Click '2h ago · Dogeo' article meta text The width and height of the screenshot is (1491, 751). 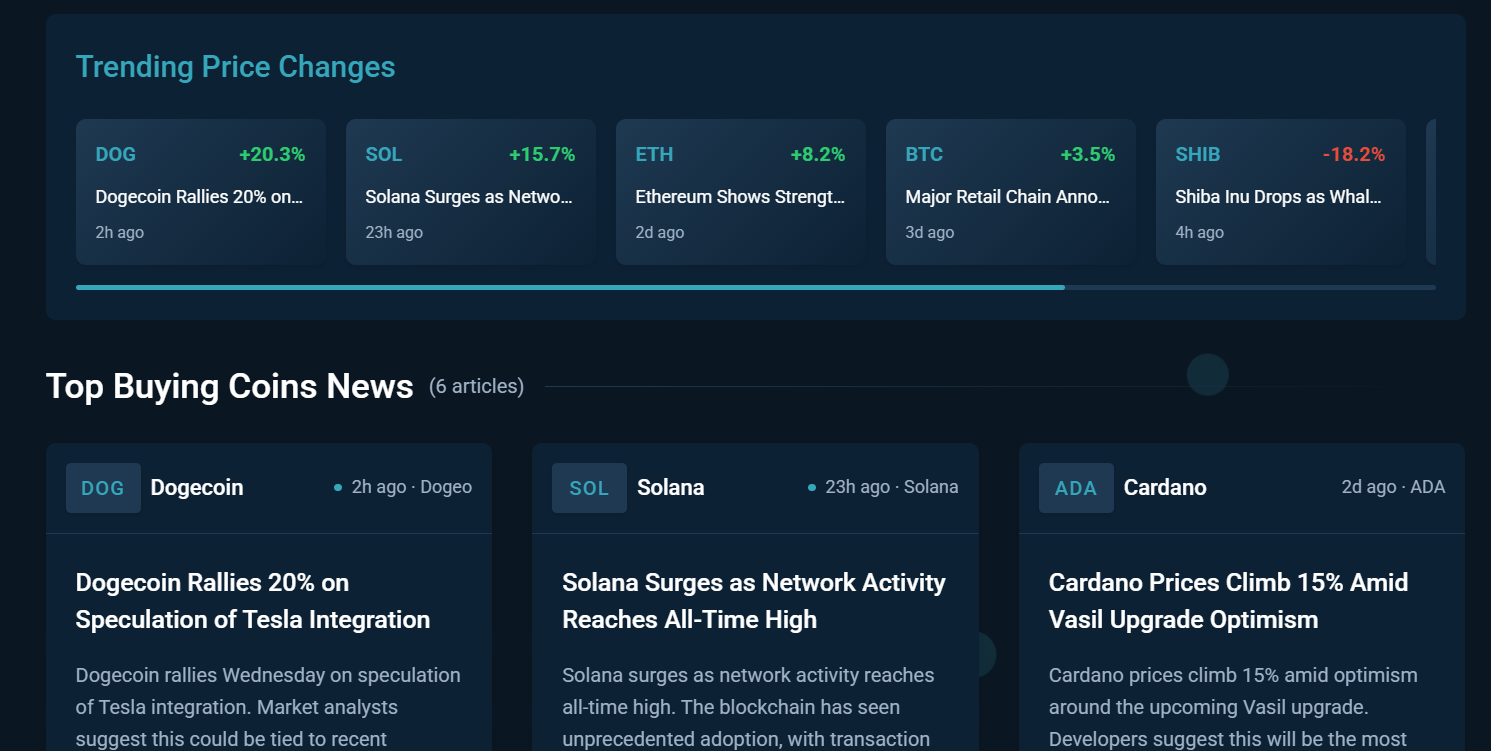click(411, 487)
